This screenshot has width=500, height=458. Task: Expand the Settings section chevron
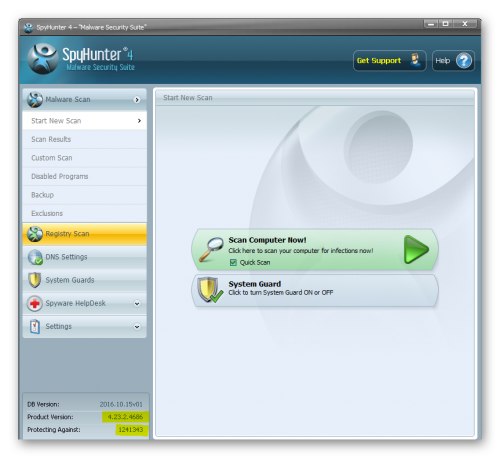pyautogui.click(x=137, y=327)
